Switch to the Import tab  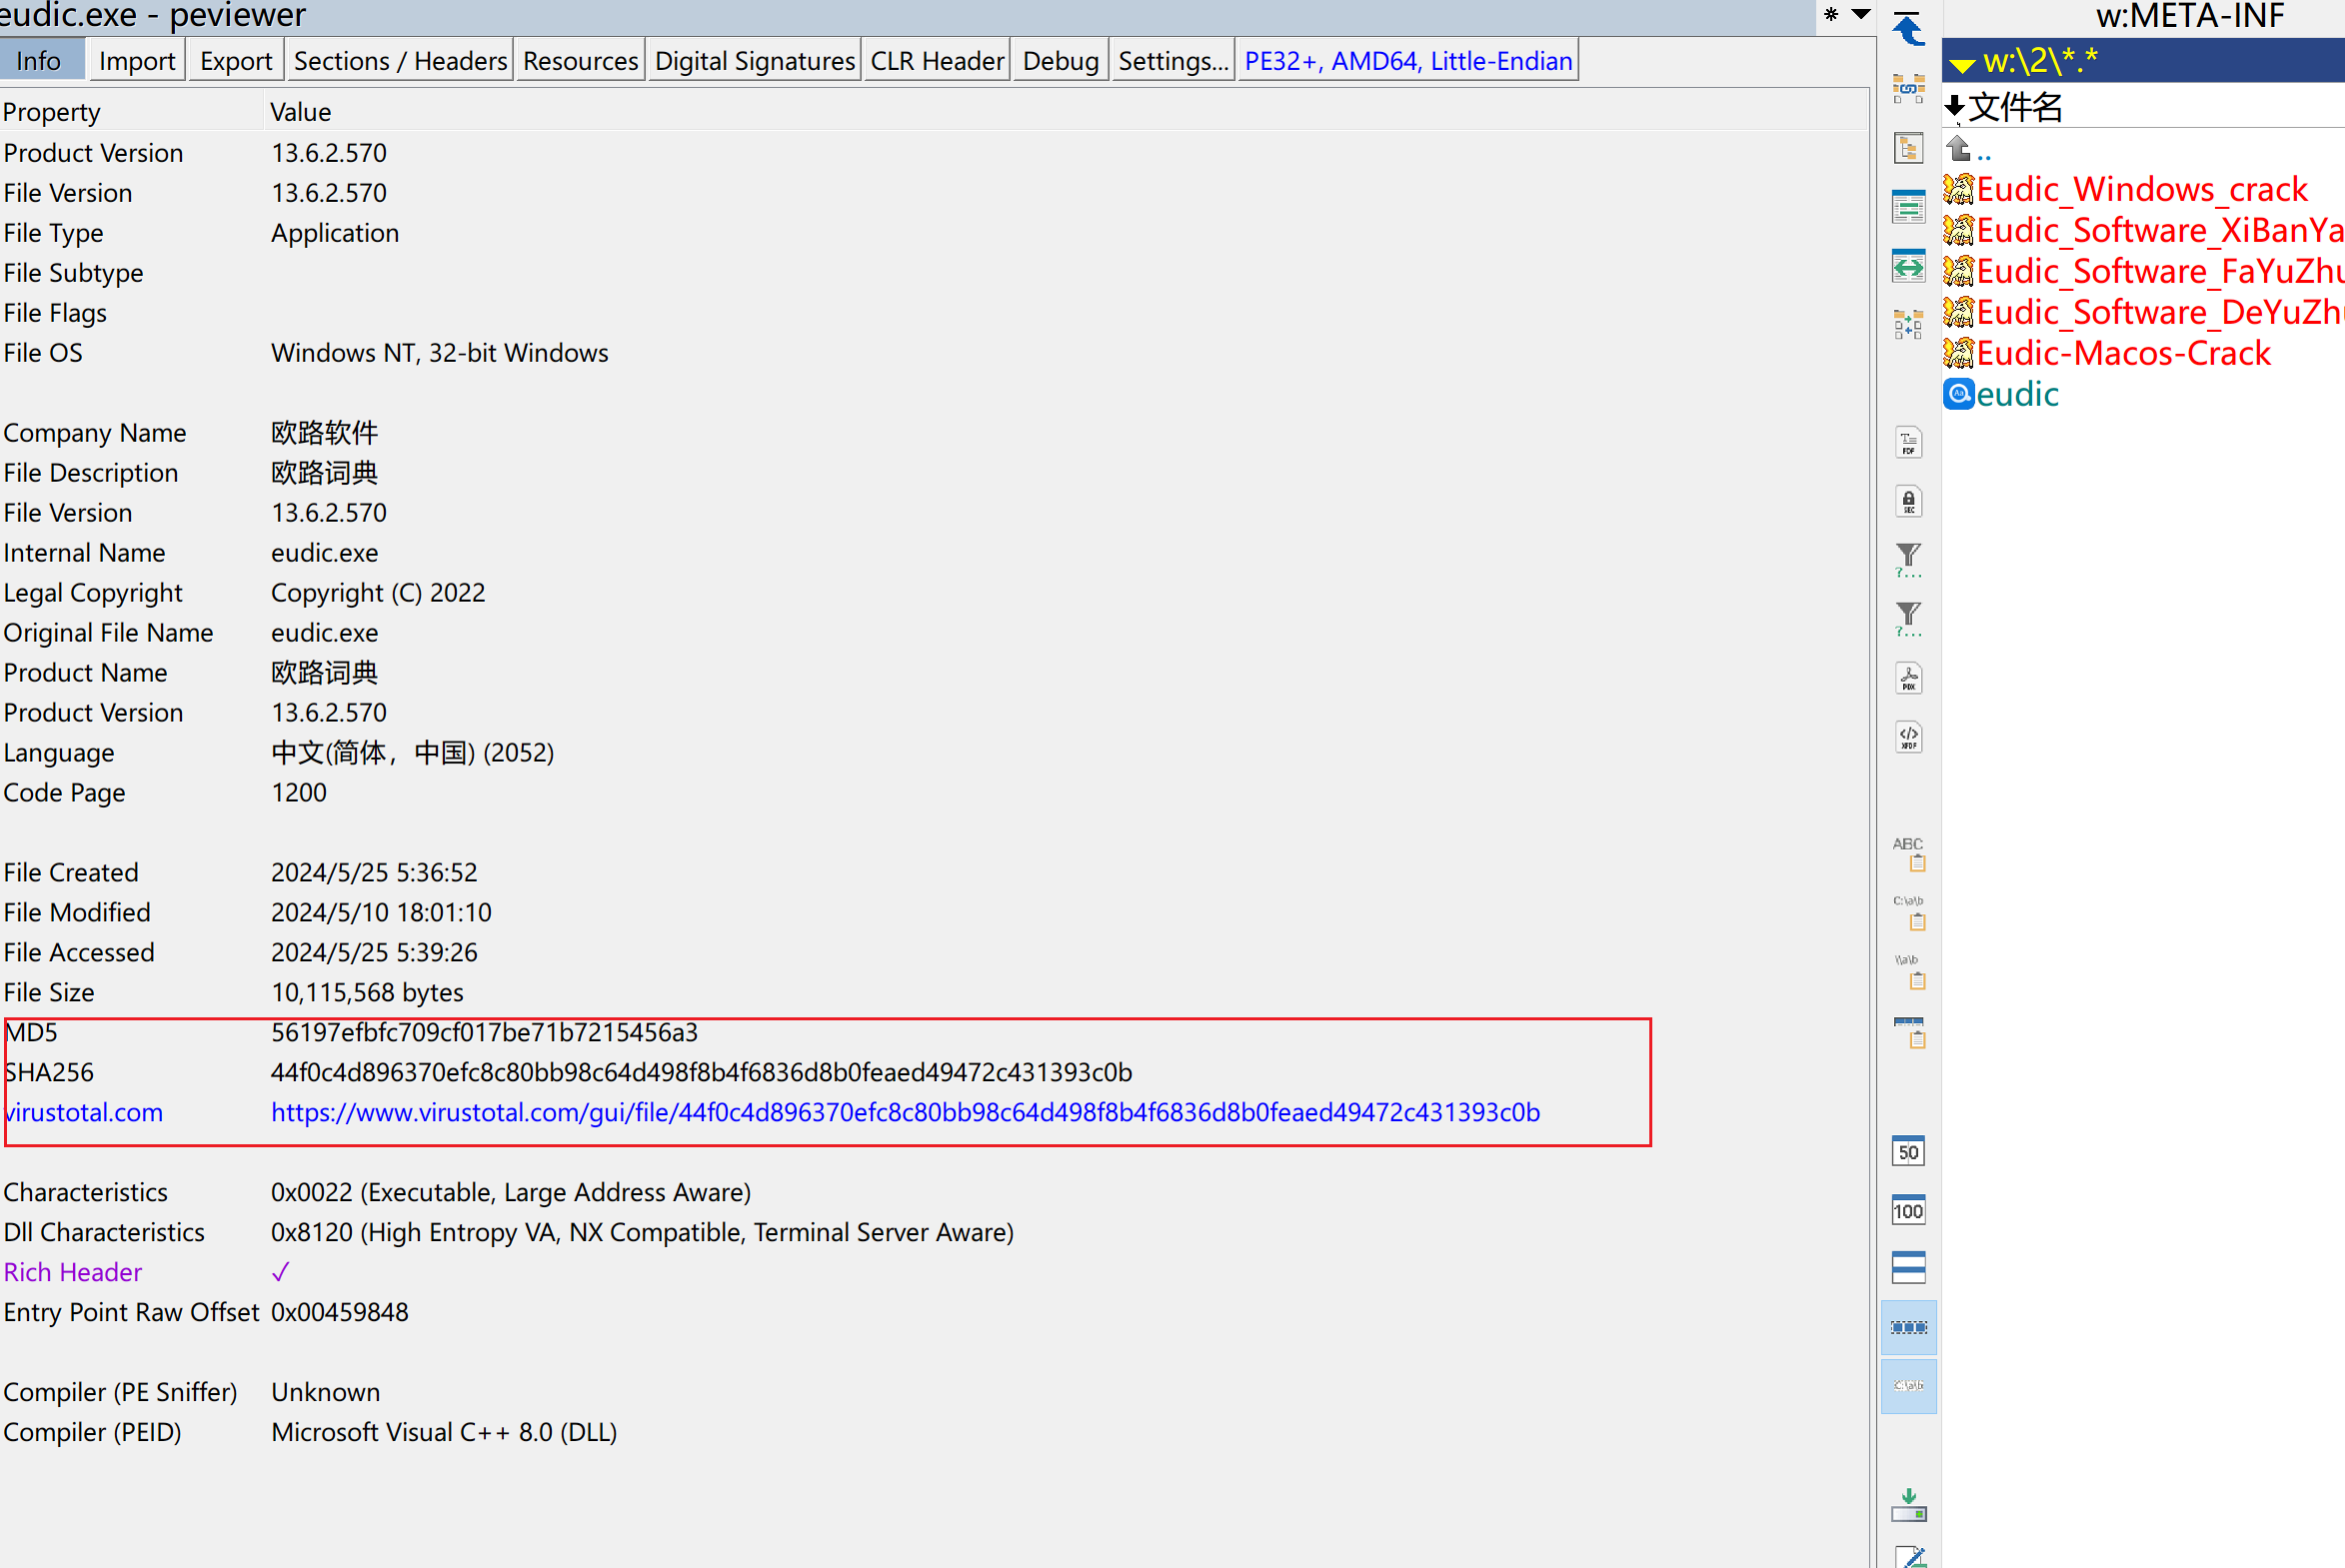coord(137,61)
